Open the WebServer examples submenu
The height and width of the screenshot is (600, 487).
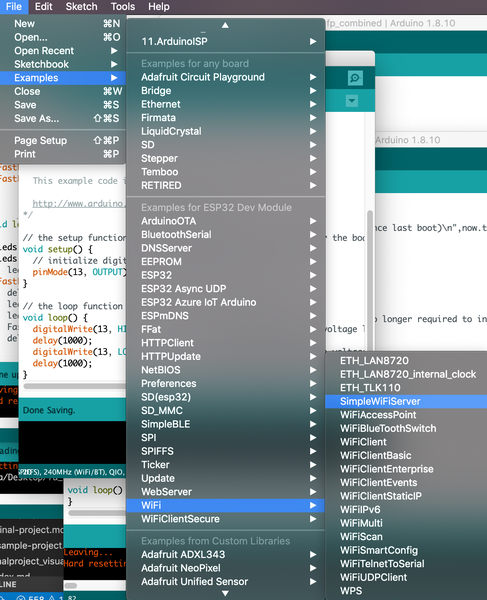point(225,492)
